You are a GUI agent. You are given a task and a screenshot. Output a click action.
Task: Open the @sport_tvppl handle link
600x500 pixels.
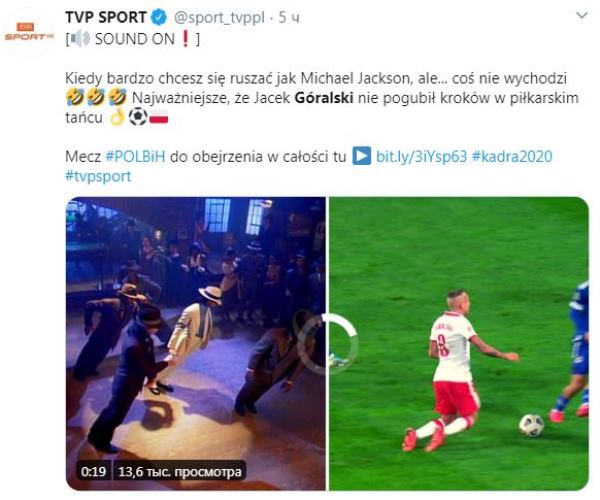[x=219, y=18]
